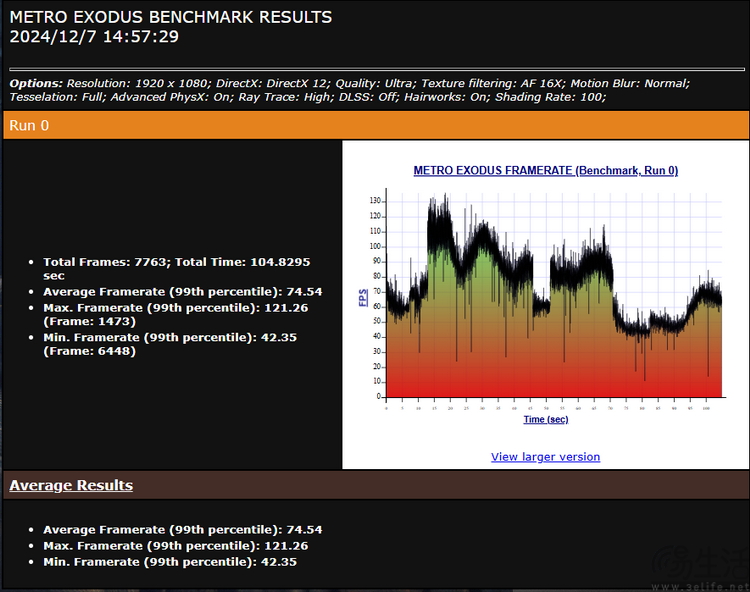Select the Run 0 orange header
The width and height of the screenshot is (750, 592).
376,125
